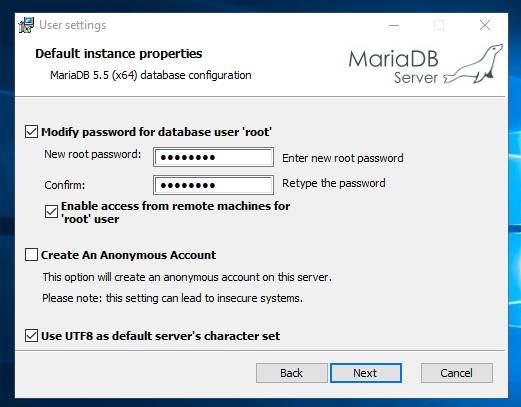Focus the New root password field
Screen dimensions: 521x407
point(213,157)
